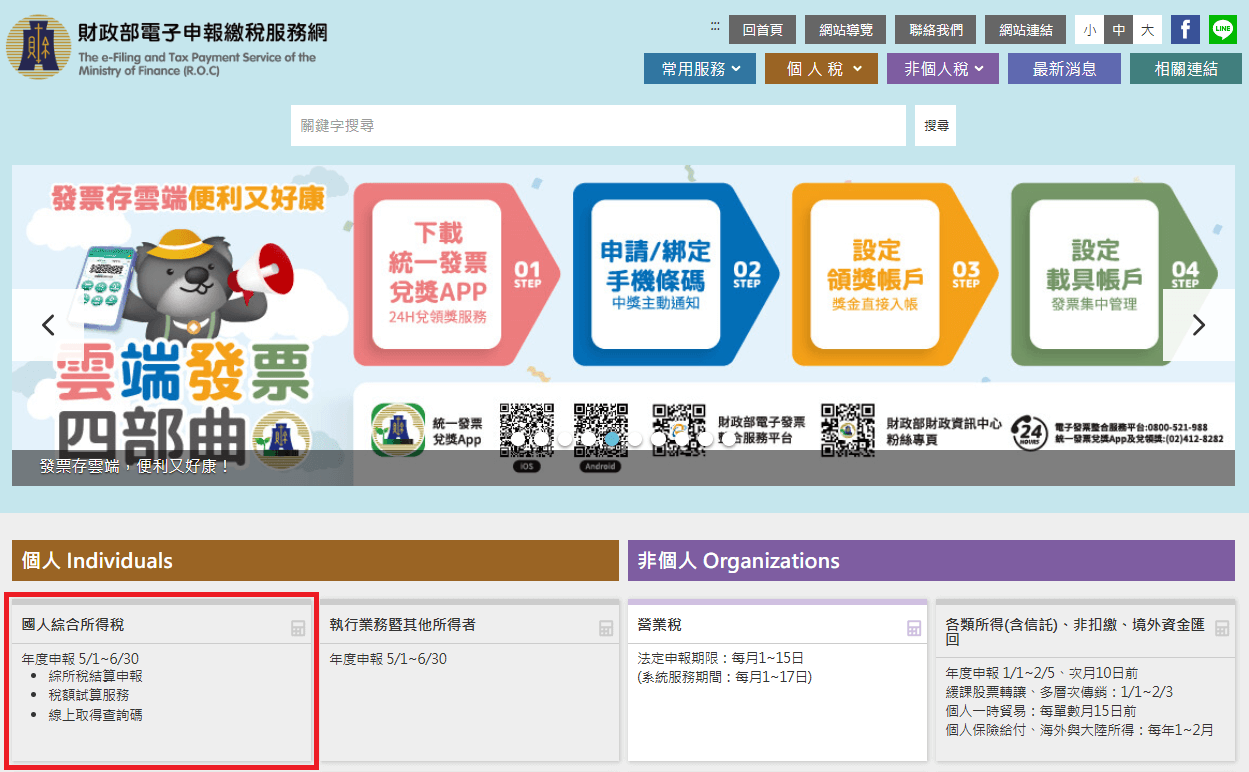Image resolution: width=1249 pixels, height=772 pixels.
Task: Open the 稅額試算服務 link
Action: click(x=88, y=696)
